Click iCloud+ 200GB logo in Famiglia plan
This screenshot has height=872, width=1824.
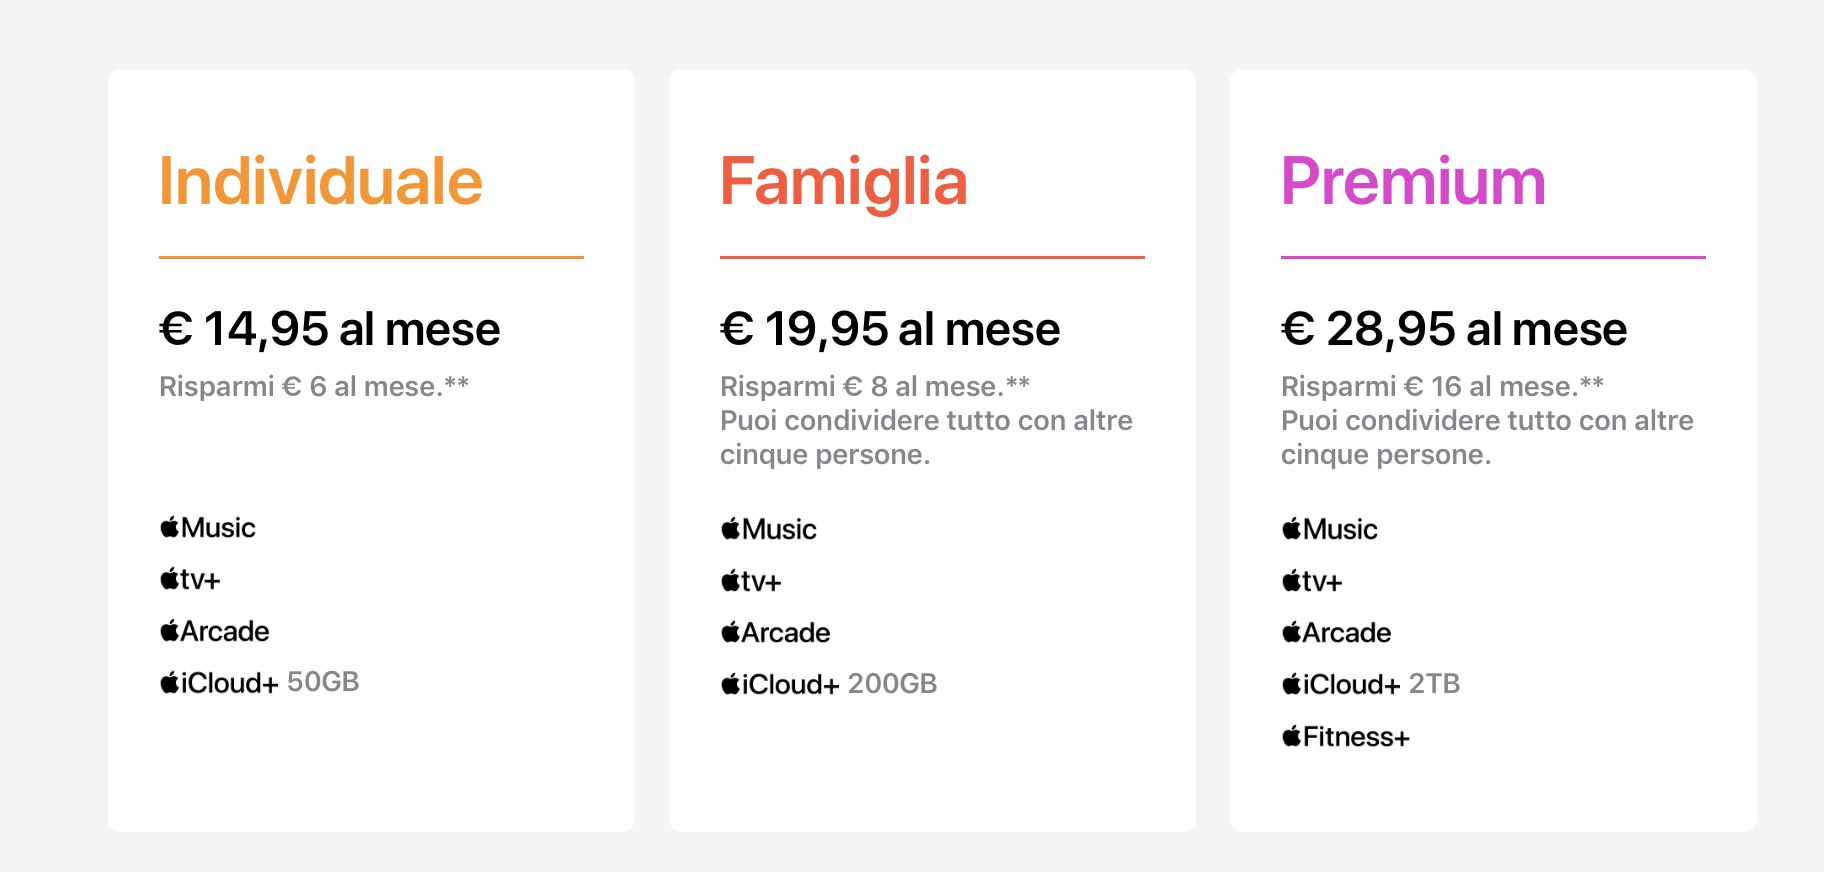coord(829,685)
